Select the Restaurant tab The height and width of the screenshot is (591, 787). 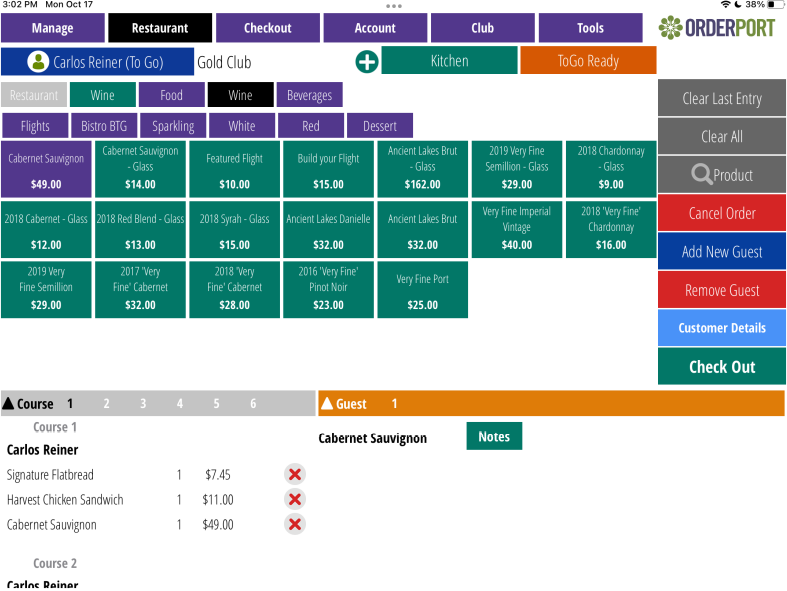[x=160, y=28]
